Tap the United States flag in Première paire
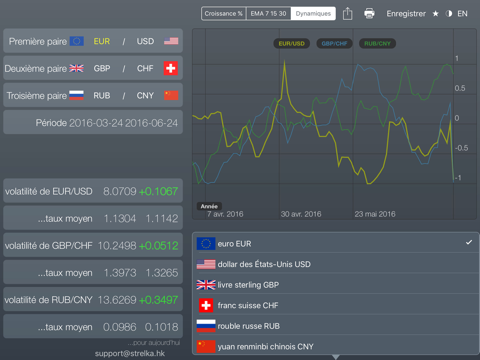The height and width of the screenshot is (360, 480). pyautogui.click(x=171, y=41)
